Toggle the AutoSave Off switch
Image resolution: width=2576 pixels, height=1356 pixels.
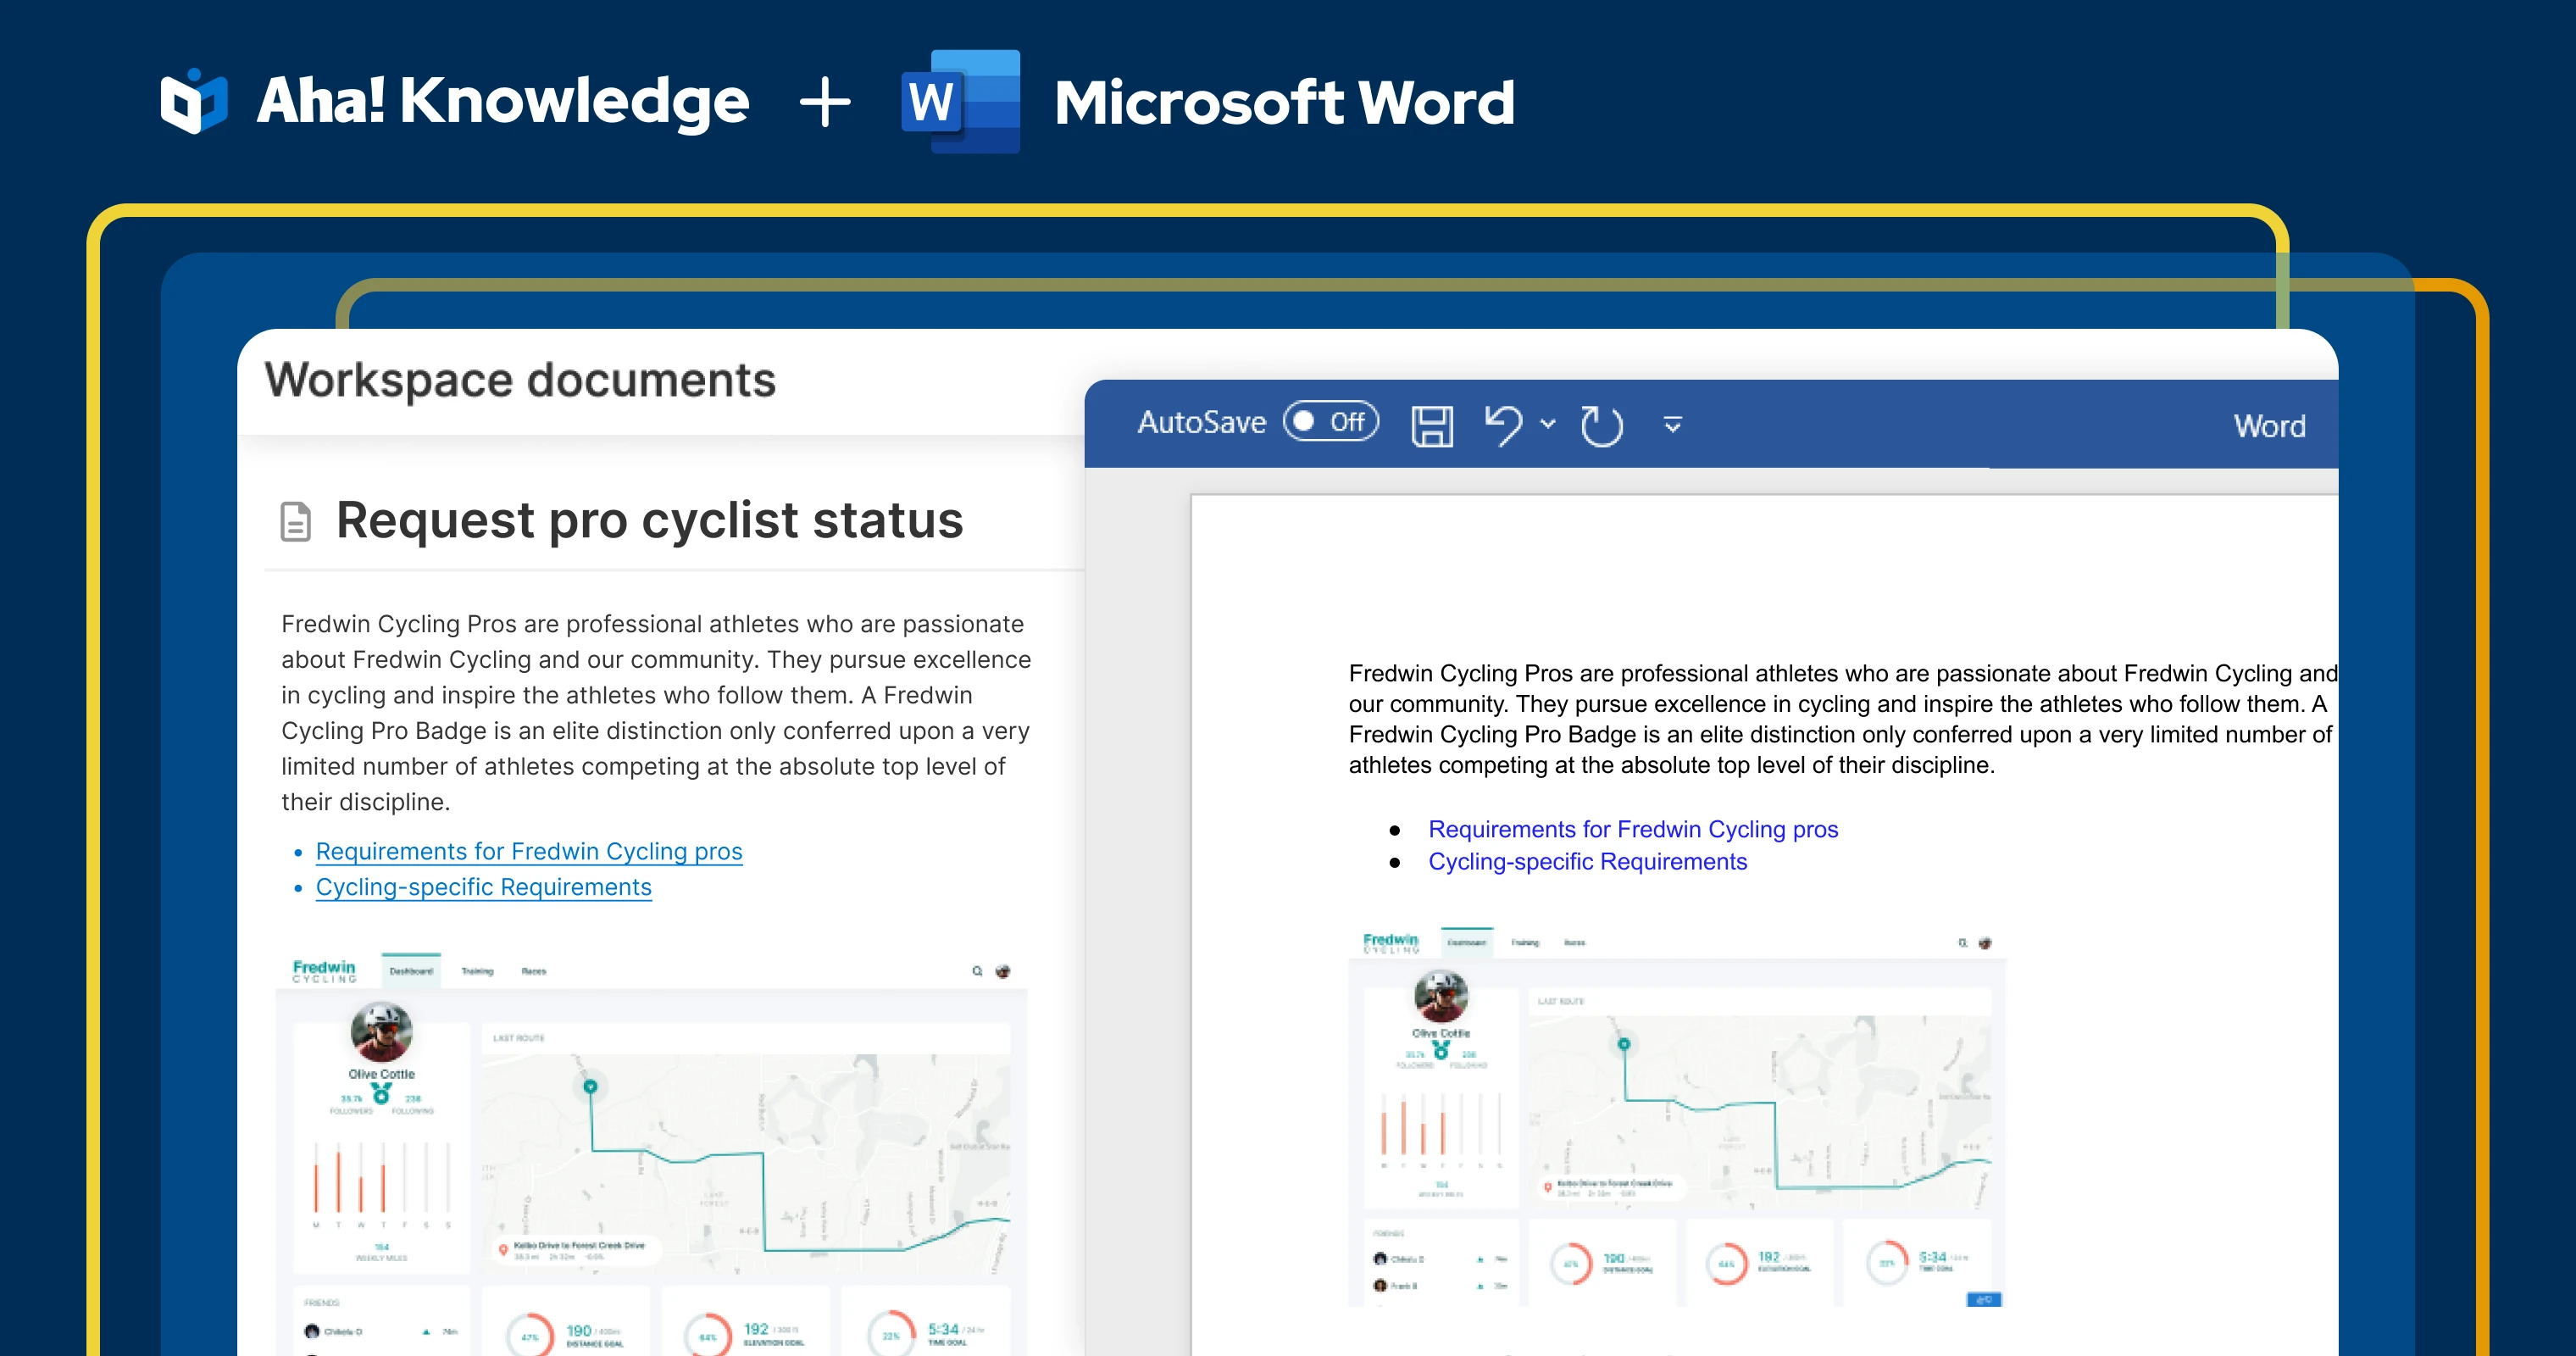(1330, 422)
